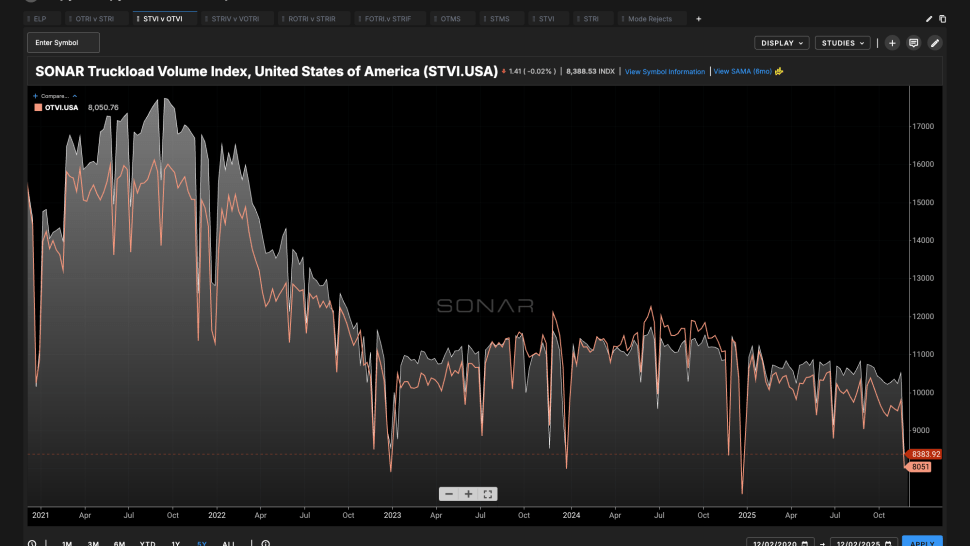Click the OTVI.USA legend label
This screenshot has width=970, height=546.
point(61,108)
